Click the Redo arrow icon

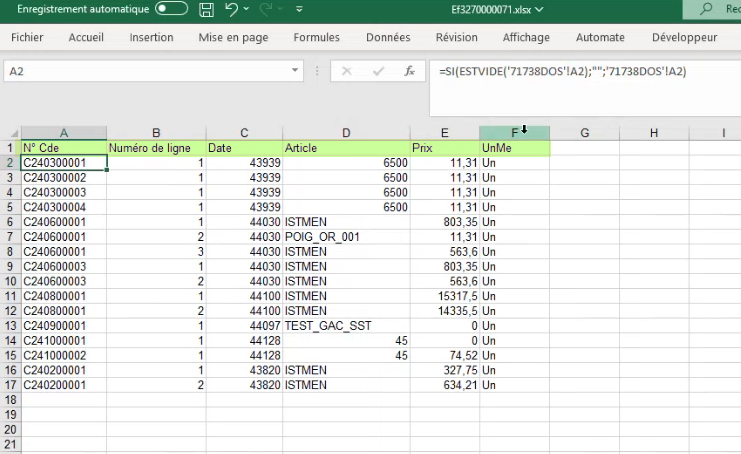266,10
